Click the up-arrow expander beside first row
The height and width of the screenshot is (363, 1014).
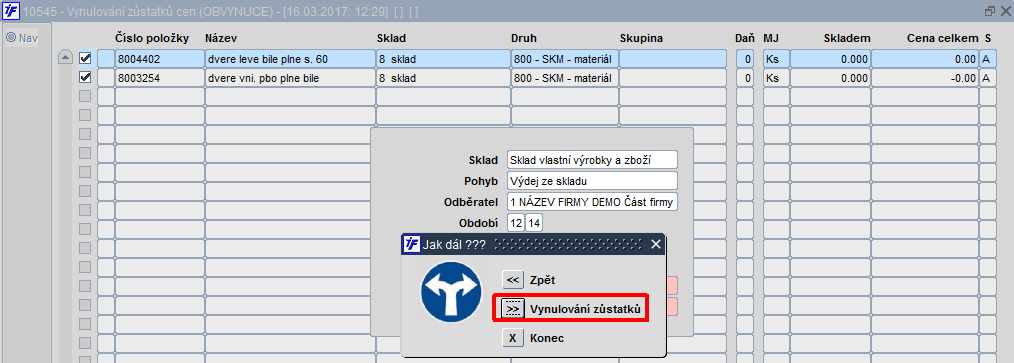pos(65,58)
